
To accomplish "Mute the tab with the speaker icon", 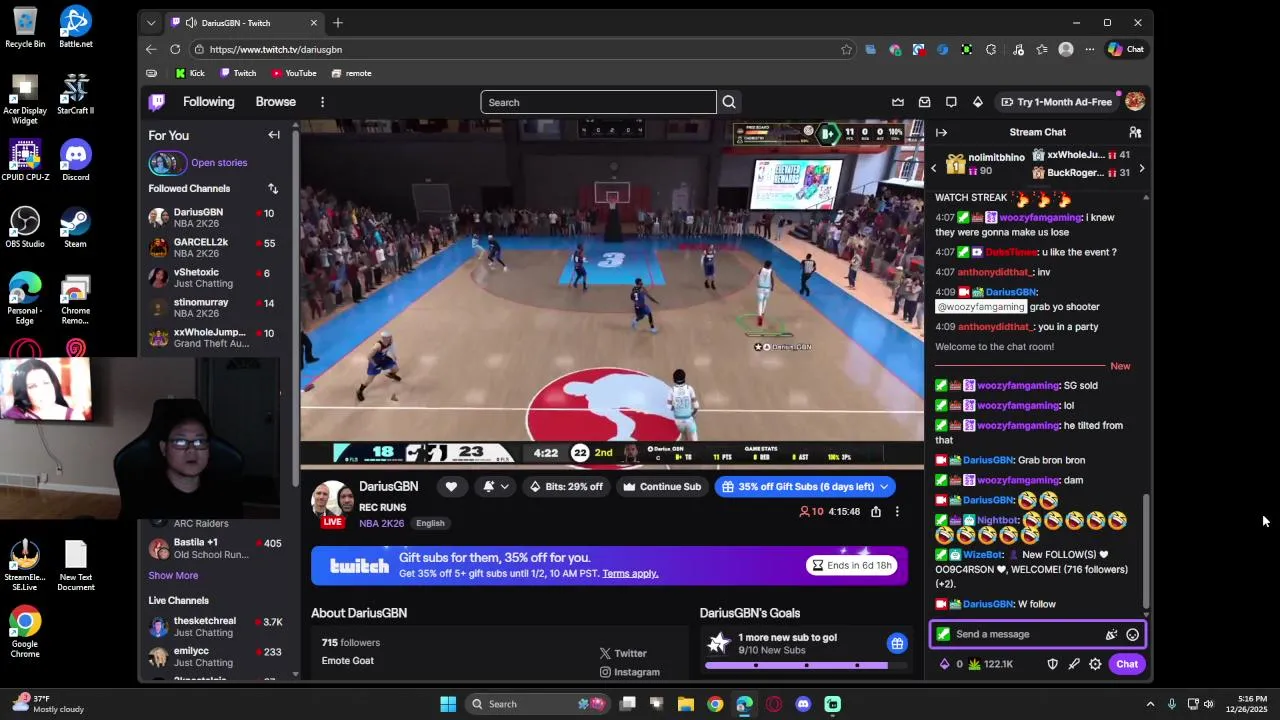I will pyautogui.click(x=190, y=23).
